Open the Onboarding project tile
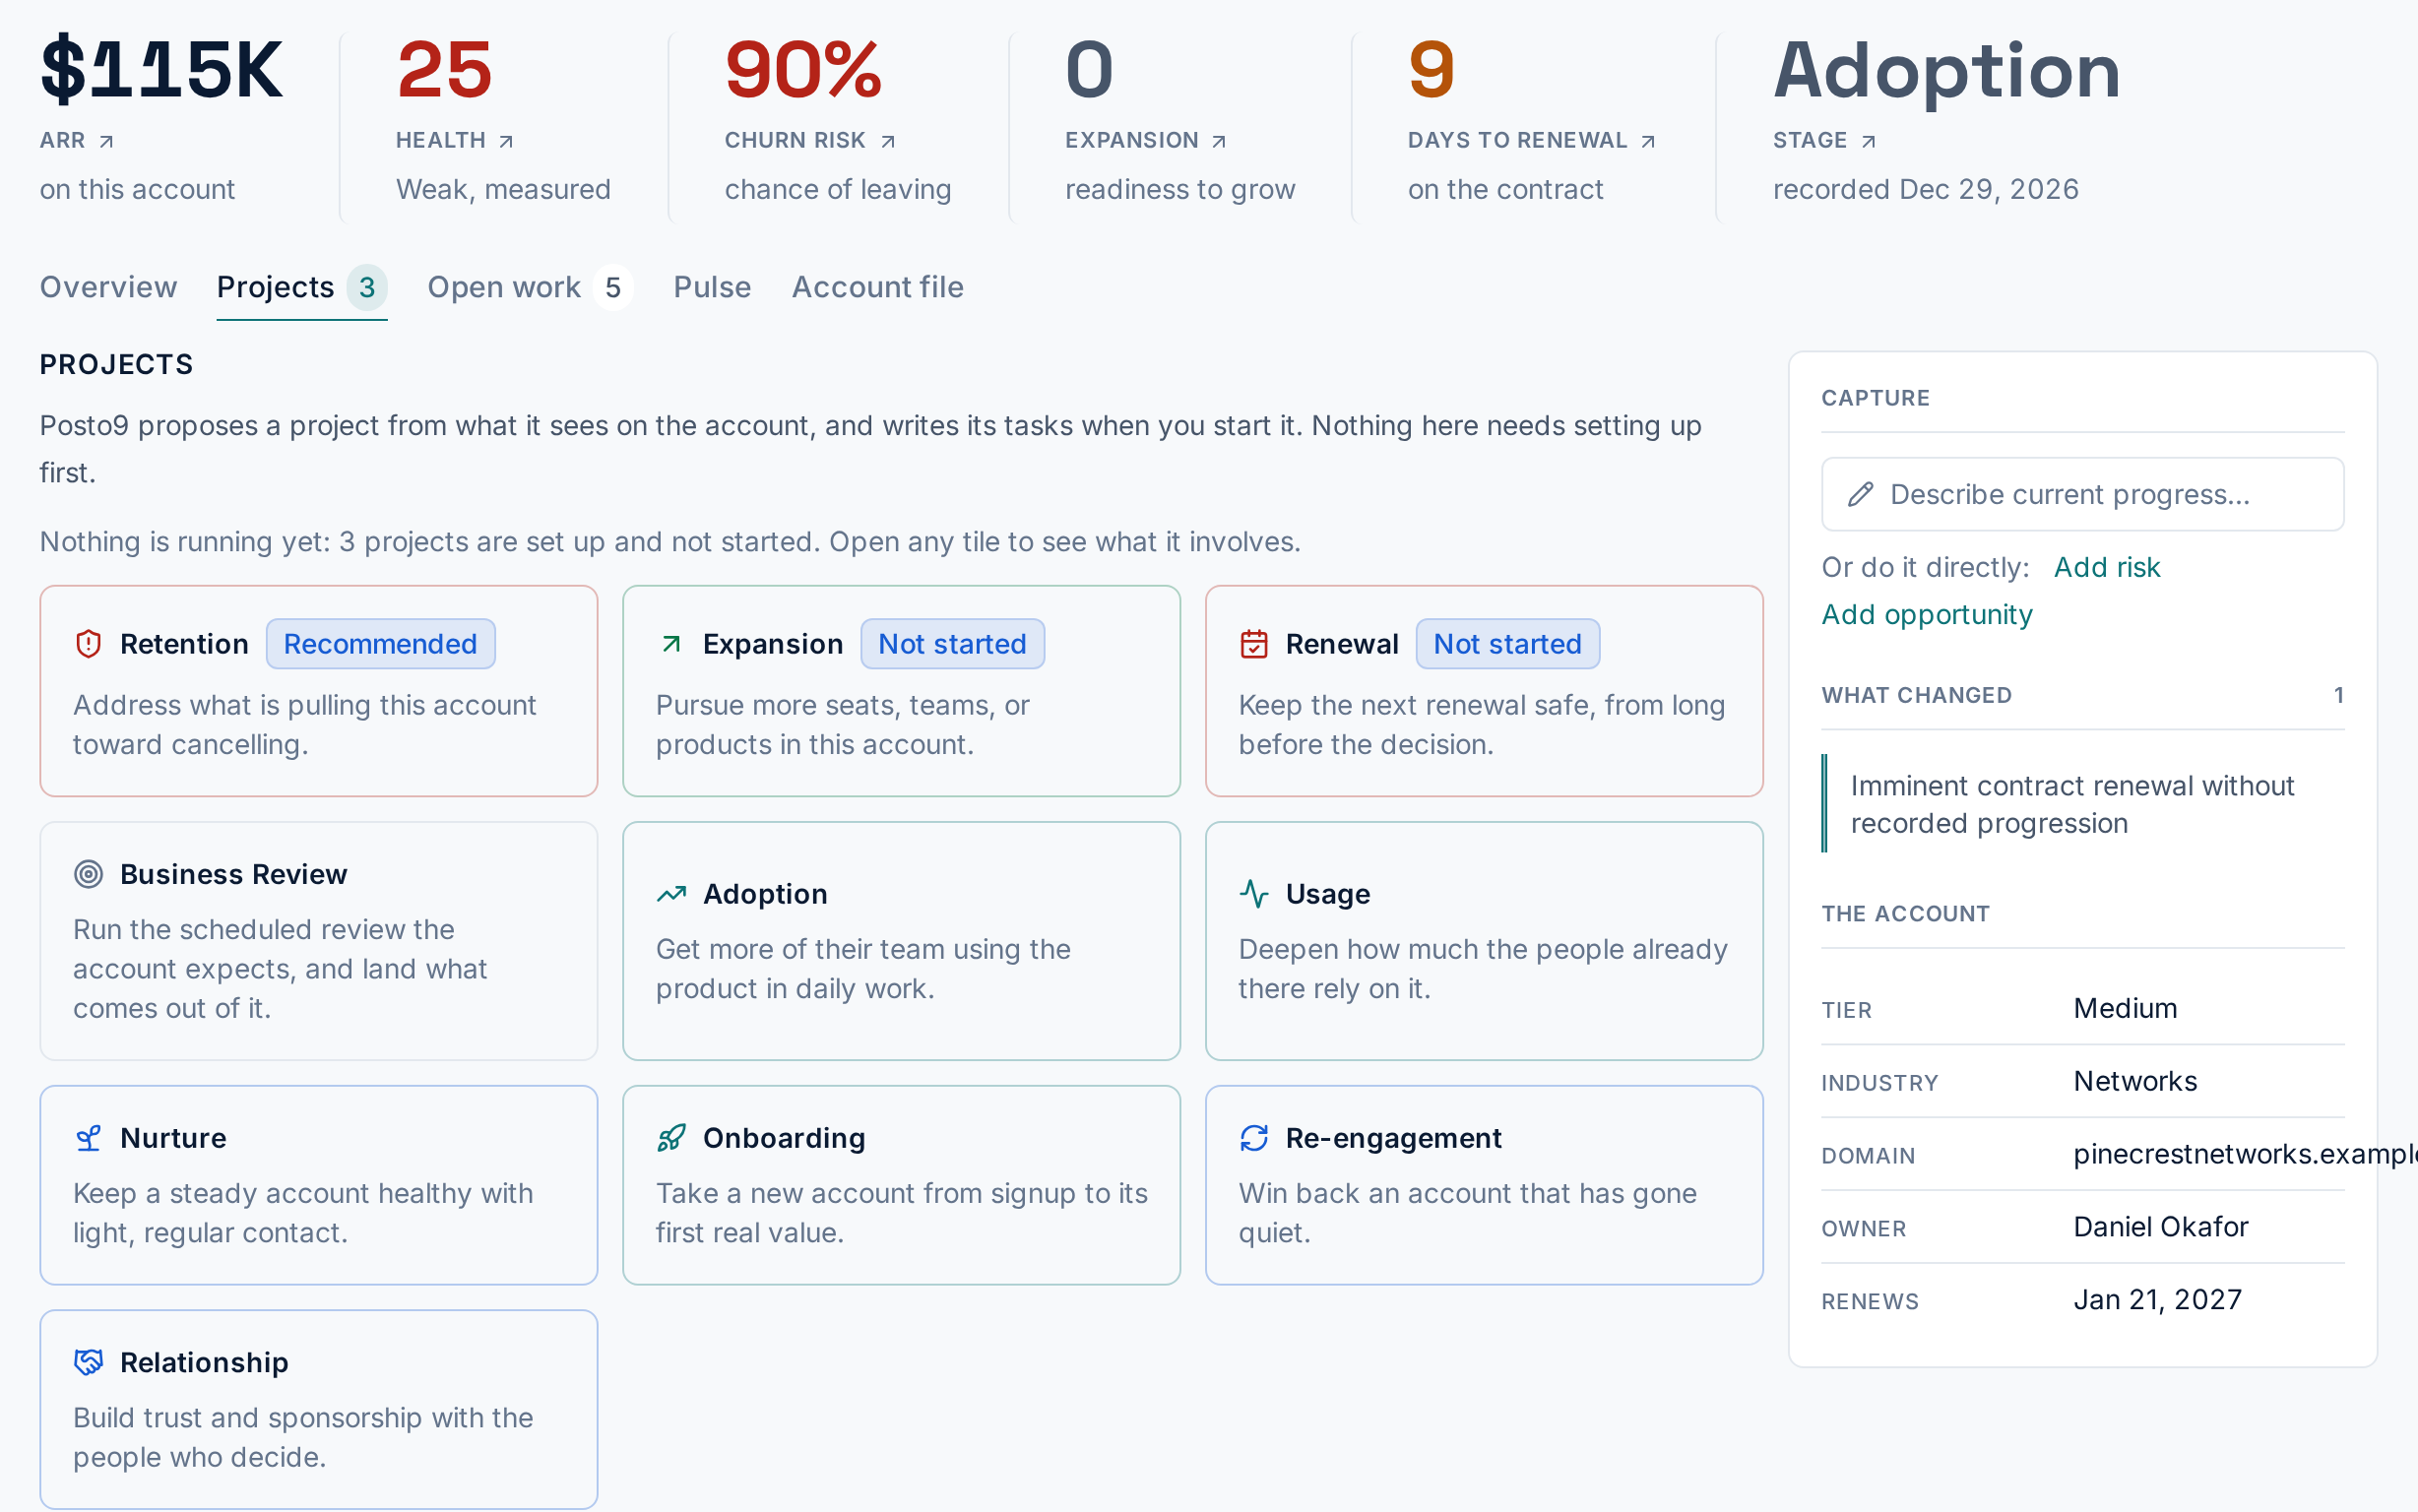Viewport: 2418px width, 1512px height. pos(902,1185)
